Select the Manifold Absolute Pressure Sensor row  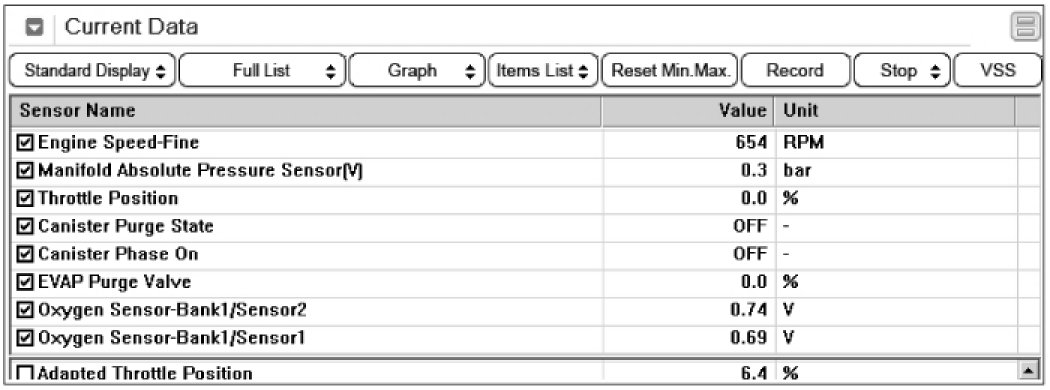[514, 171]
